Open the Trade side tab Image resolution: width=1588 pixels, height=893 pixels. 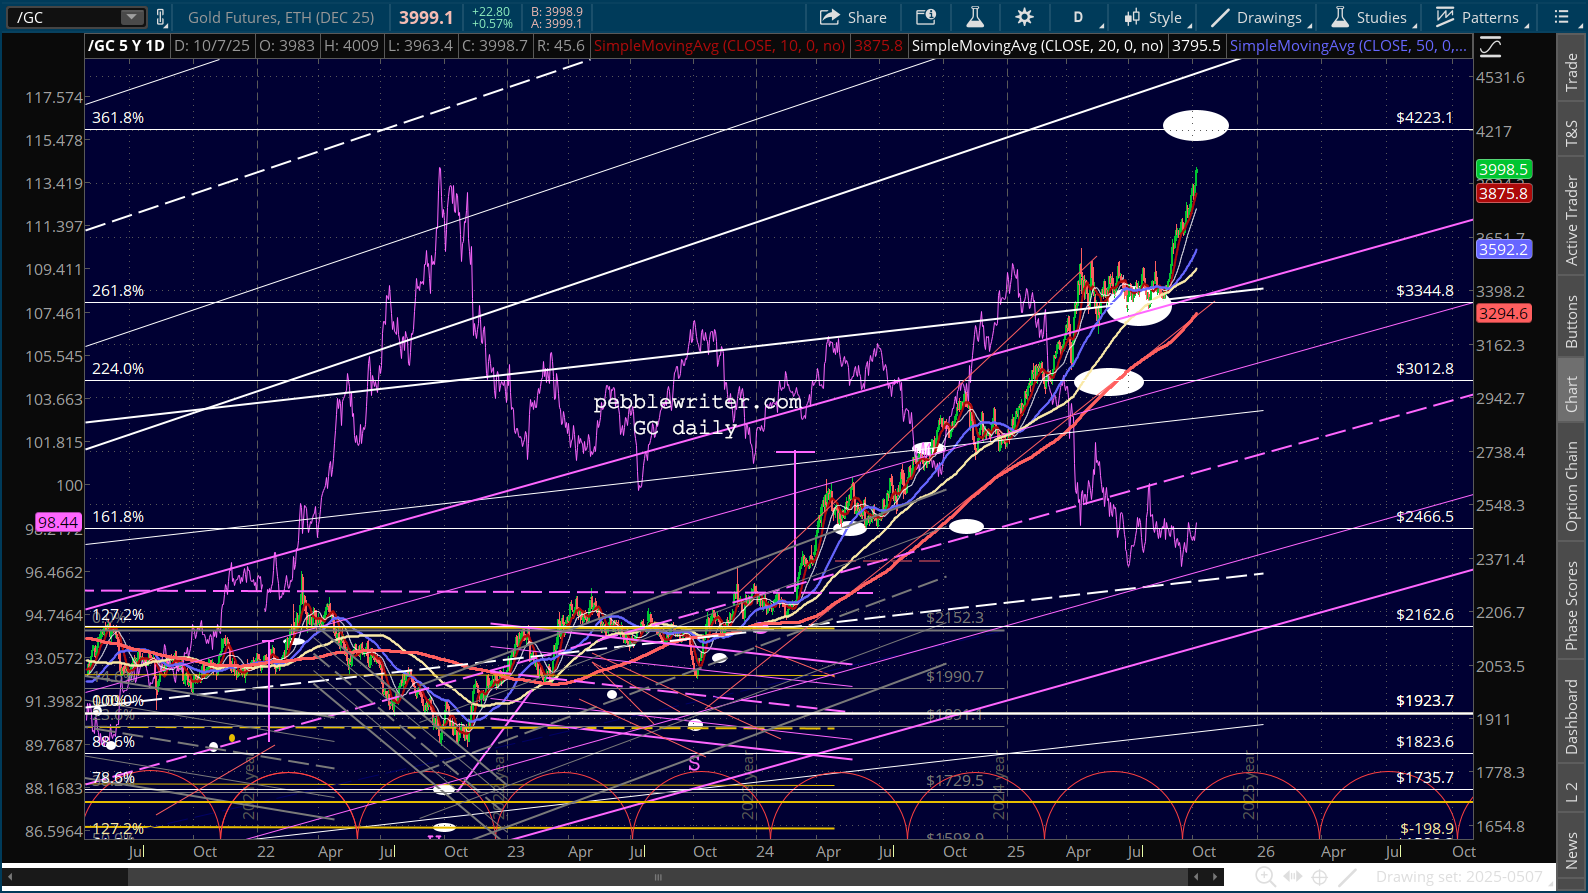pos(1572,72)
